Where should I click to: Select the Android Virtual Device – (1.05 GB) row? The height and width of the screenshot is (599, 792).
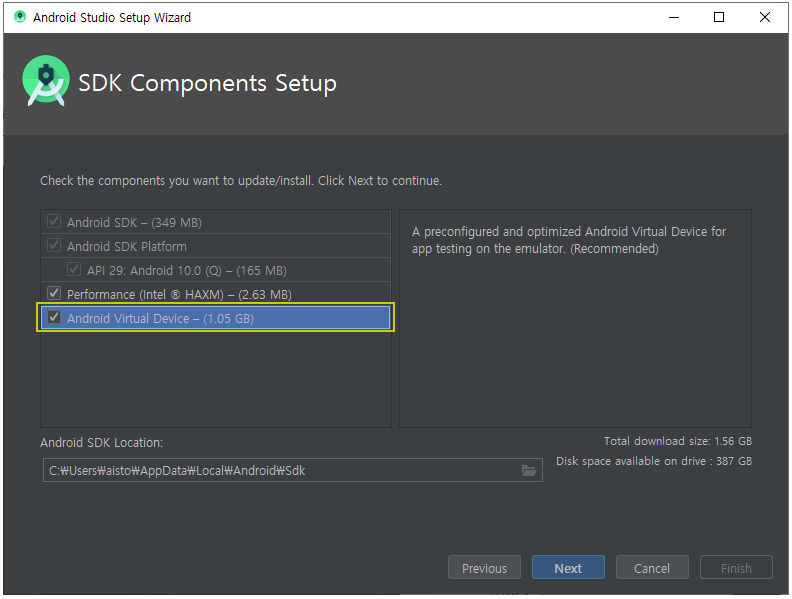[x=216, y=318]
